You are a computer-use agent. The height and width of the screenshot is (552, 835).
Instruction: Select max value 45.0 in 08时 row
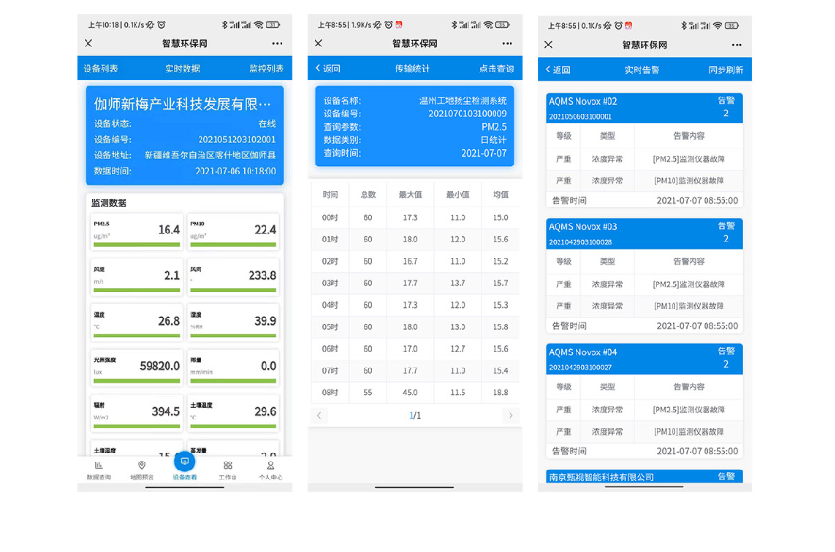point(410,392)
